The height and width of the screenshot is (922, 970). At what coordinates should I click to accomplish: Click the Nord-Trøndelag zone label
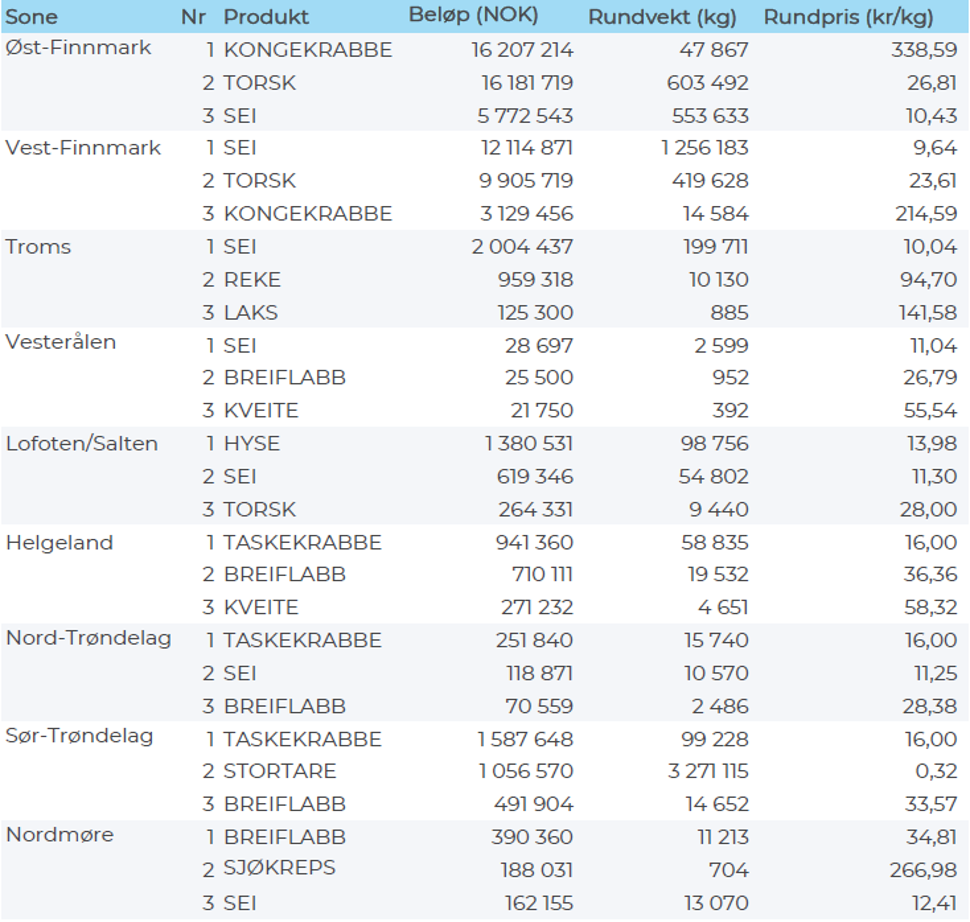pyautogui.click(x=88, y=639)
